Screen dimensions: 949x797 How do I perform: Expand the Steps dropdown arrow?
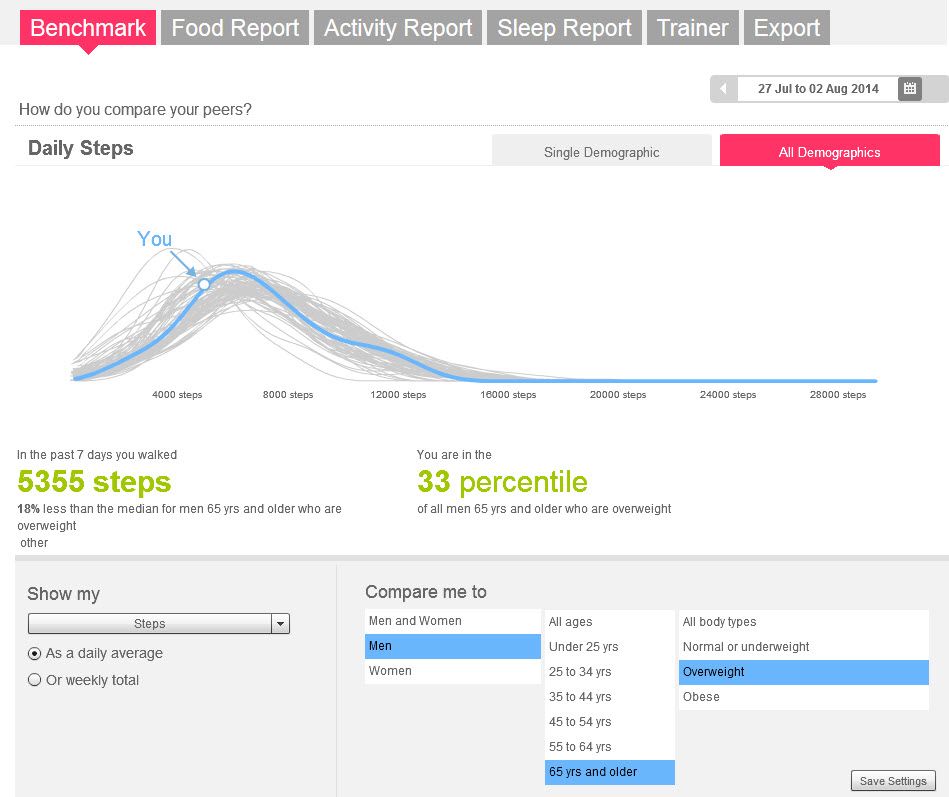(x=280, y=623)
